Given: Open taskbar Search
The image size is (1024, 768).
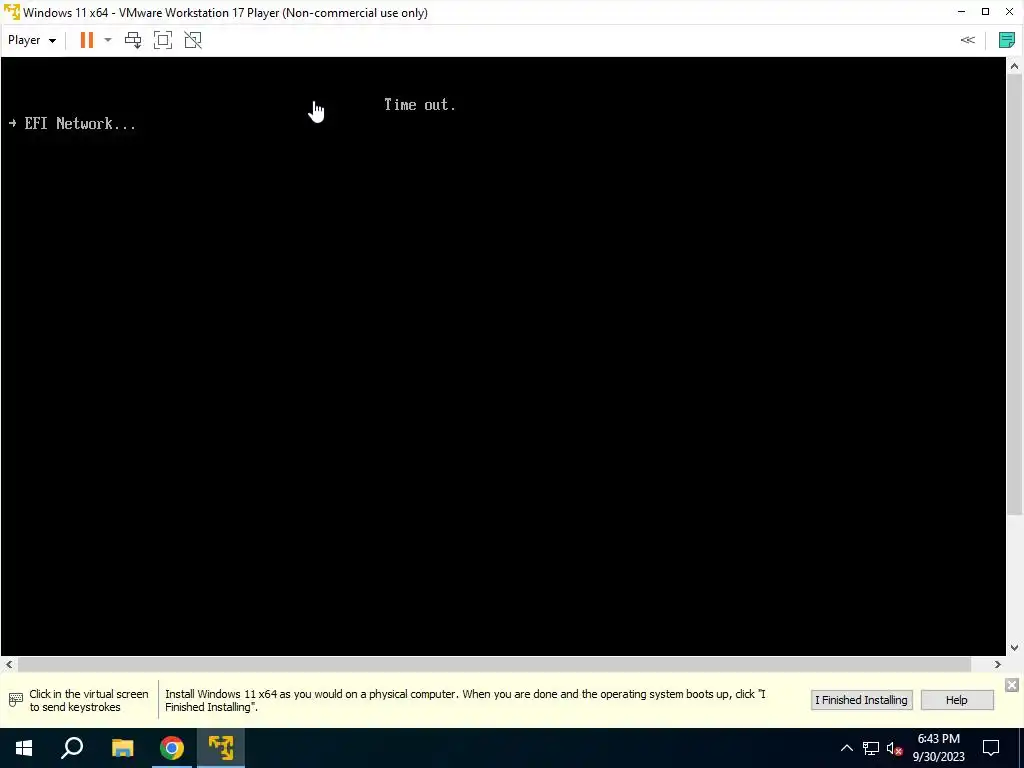Looking at the screenshot, I should (x=72, y=748).
